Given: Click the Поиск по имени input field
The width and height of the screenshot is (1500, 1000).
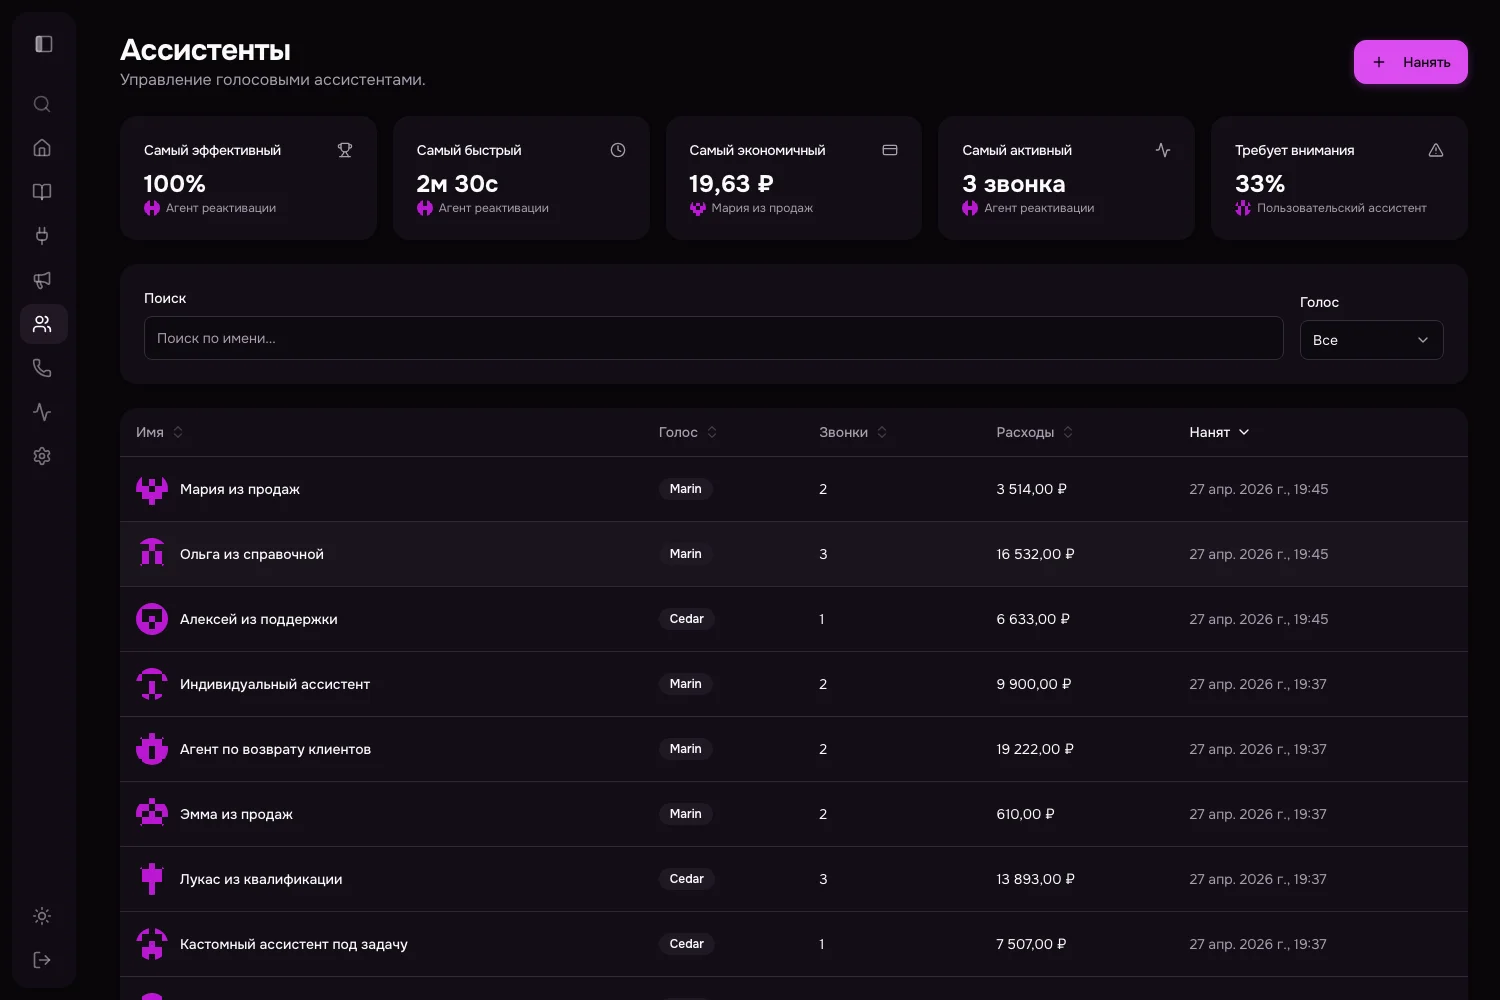Looking at the screenshot, I should coord(713,338).
